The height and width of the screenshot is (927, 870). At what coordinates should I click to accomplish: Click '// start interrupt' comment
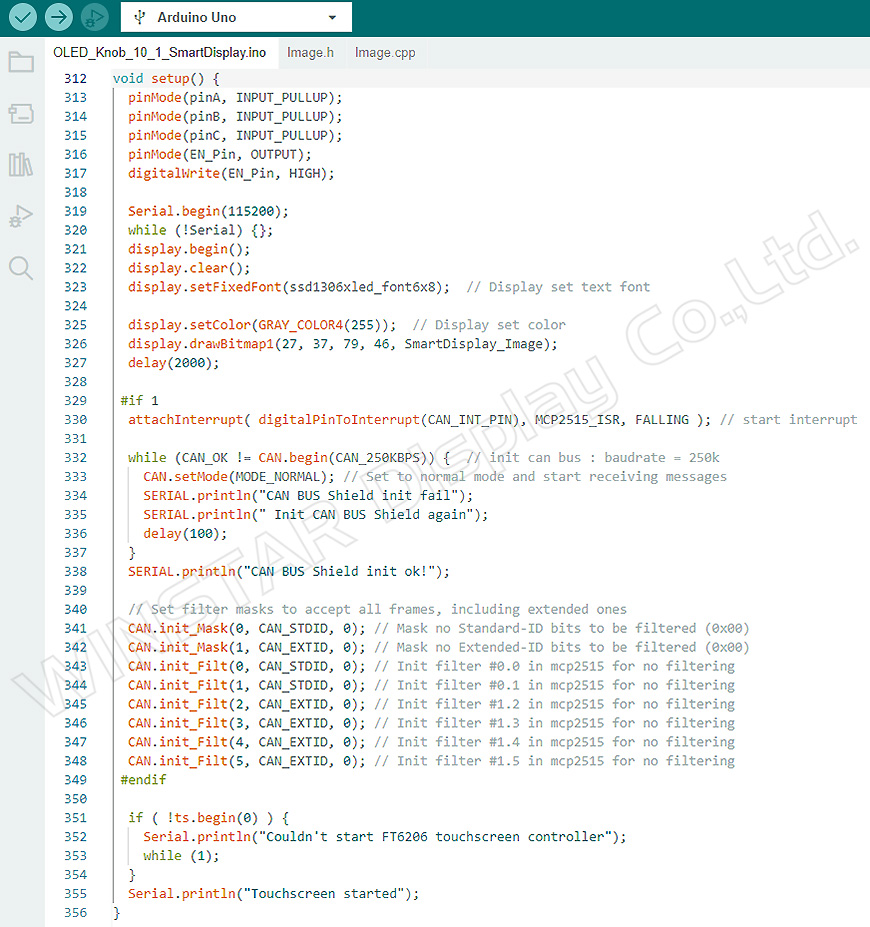[788, 419]
